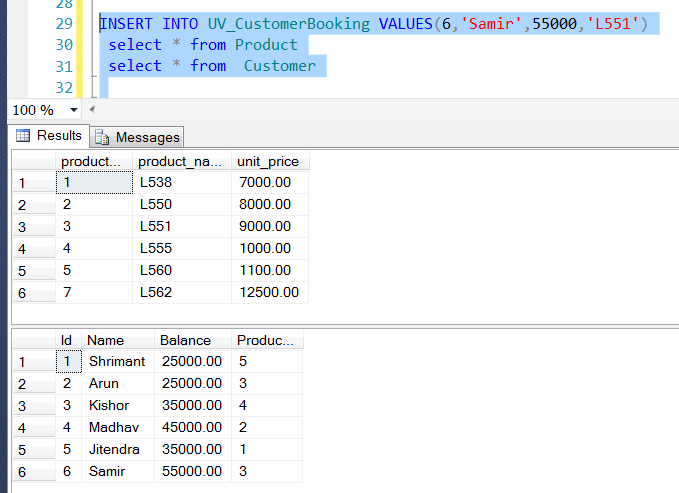Open the Messages tab
The width and height of the screenshot is (679, 493).
click(137, 137)
